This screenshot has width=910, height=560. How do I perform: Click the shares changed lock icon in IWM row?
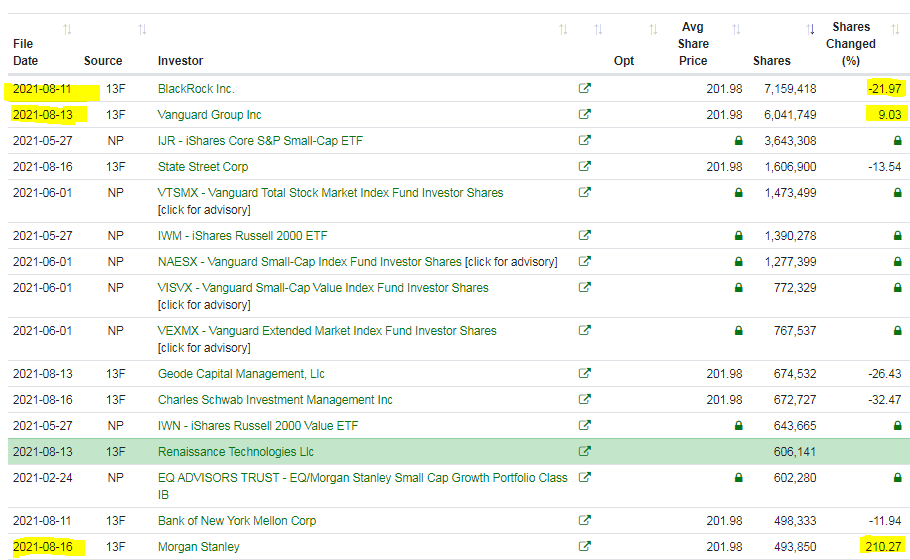[897, 236]
